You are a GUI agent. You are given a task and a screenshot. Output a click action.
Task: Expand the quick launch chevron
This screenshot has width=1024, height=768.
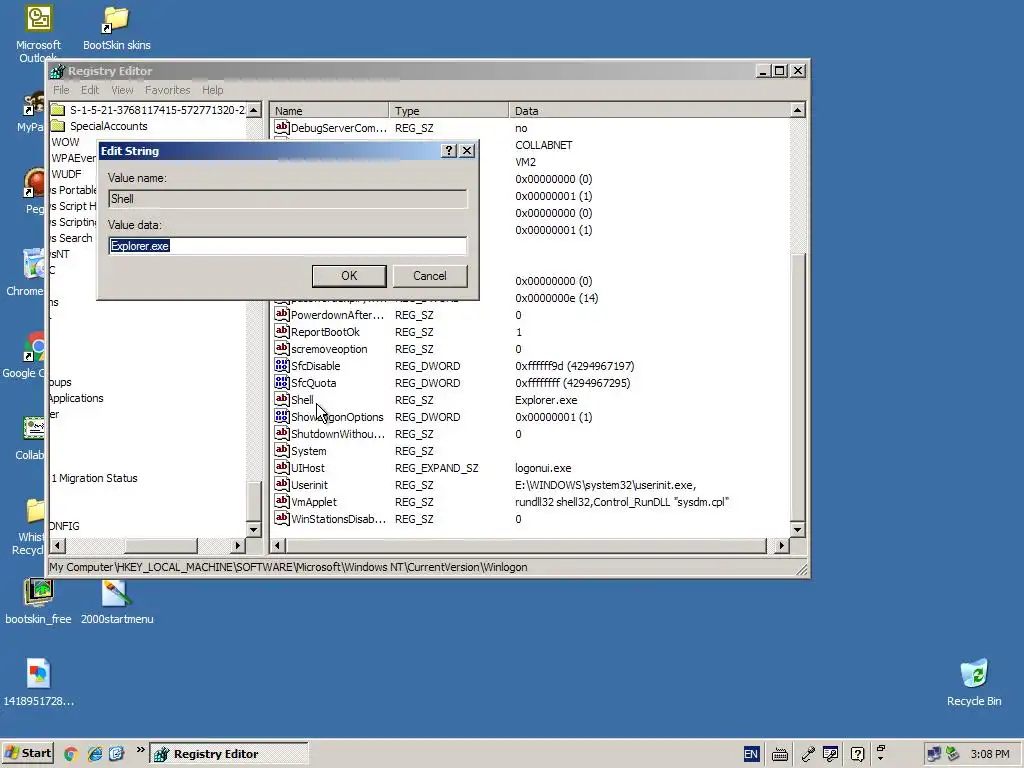coord(140,750)
